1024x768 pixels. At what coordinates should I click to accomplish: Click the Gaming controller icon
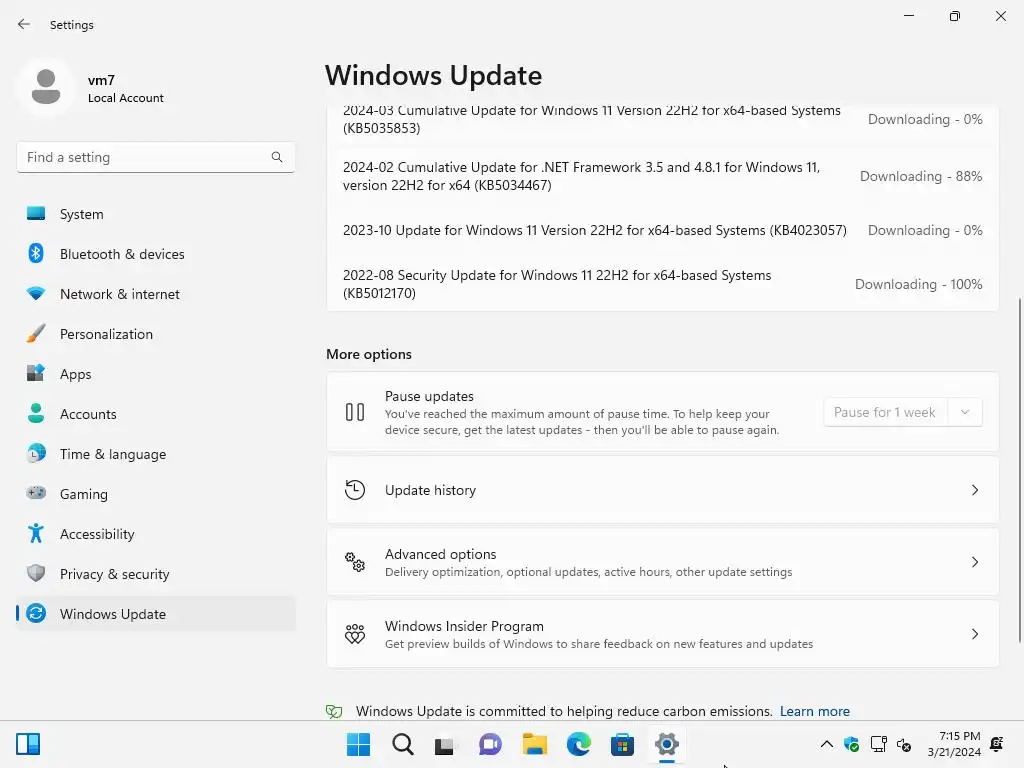pos(36,493)
